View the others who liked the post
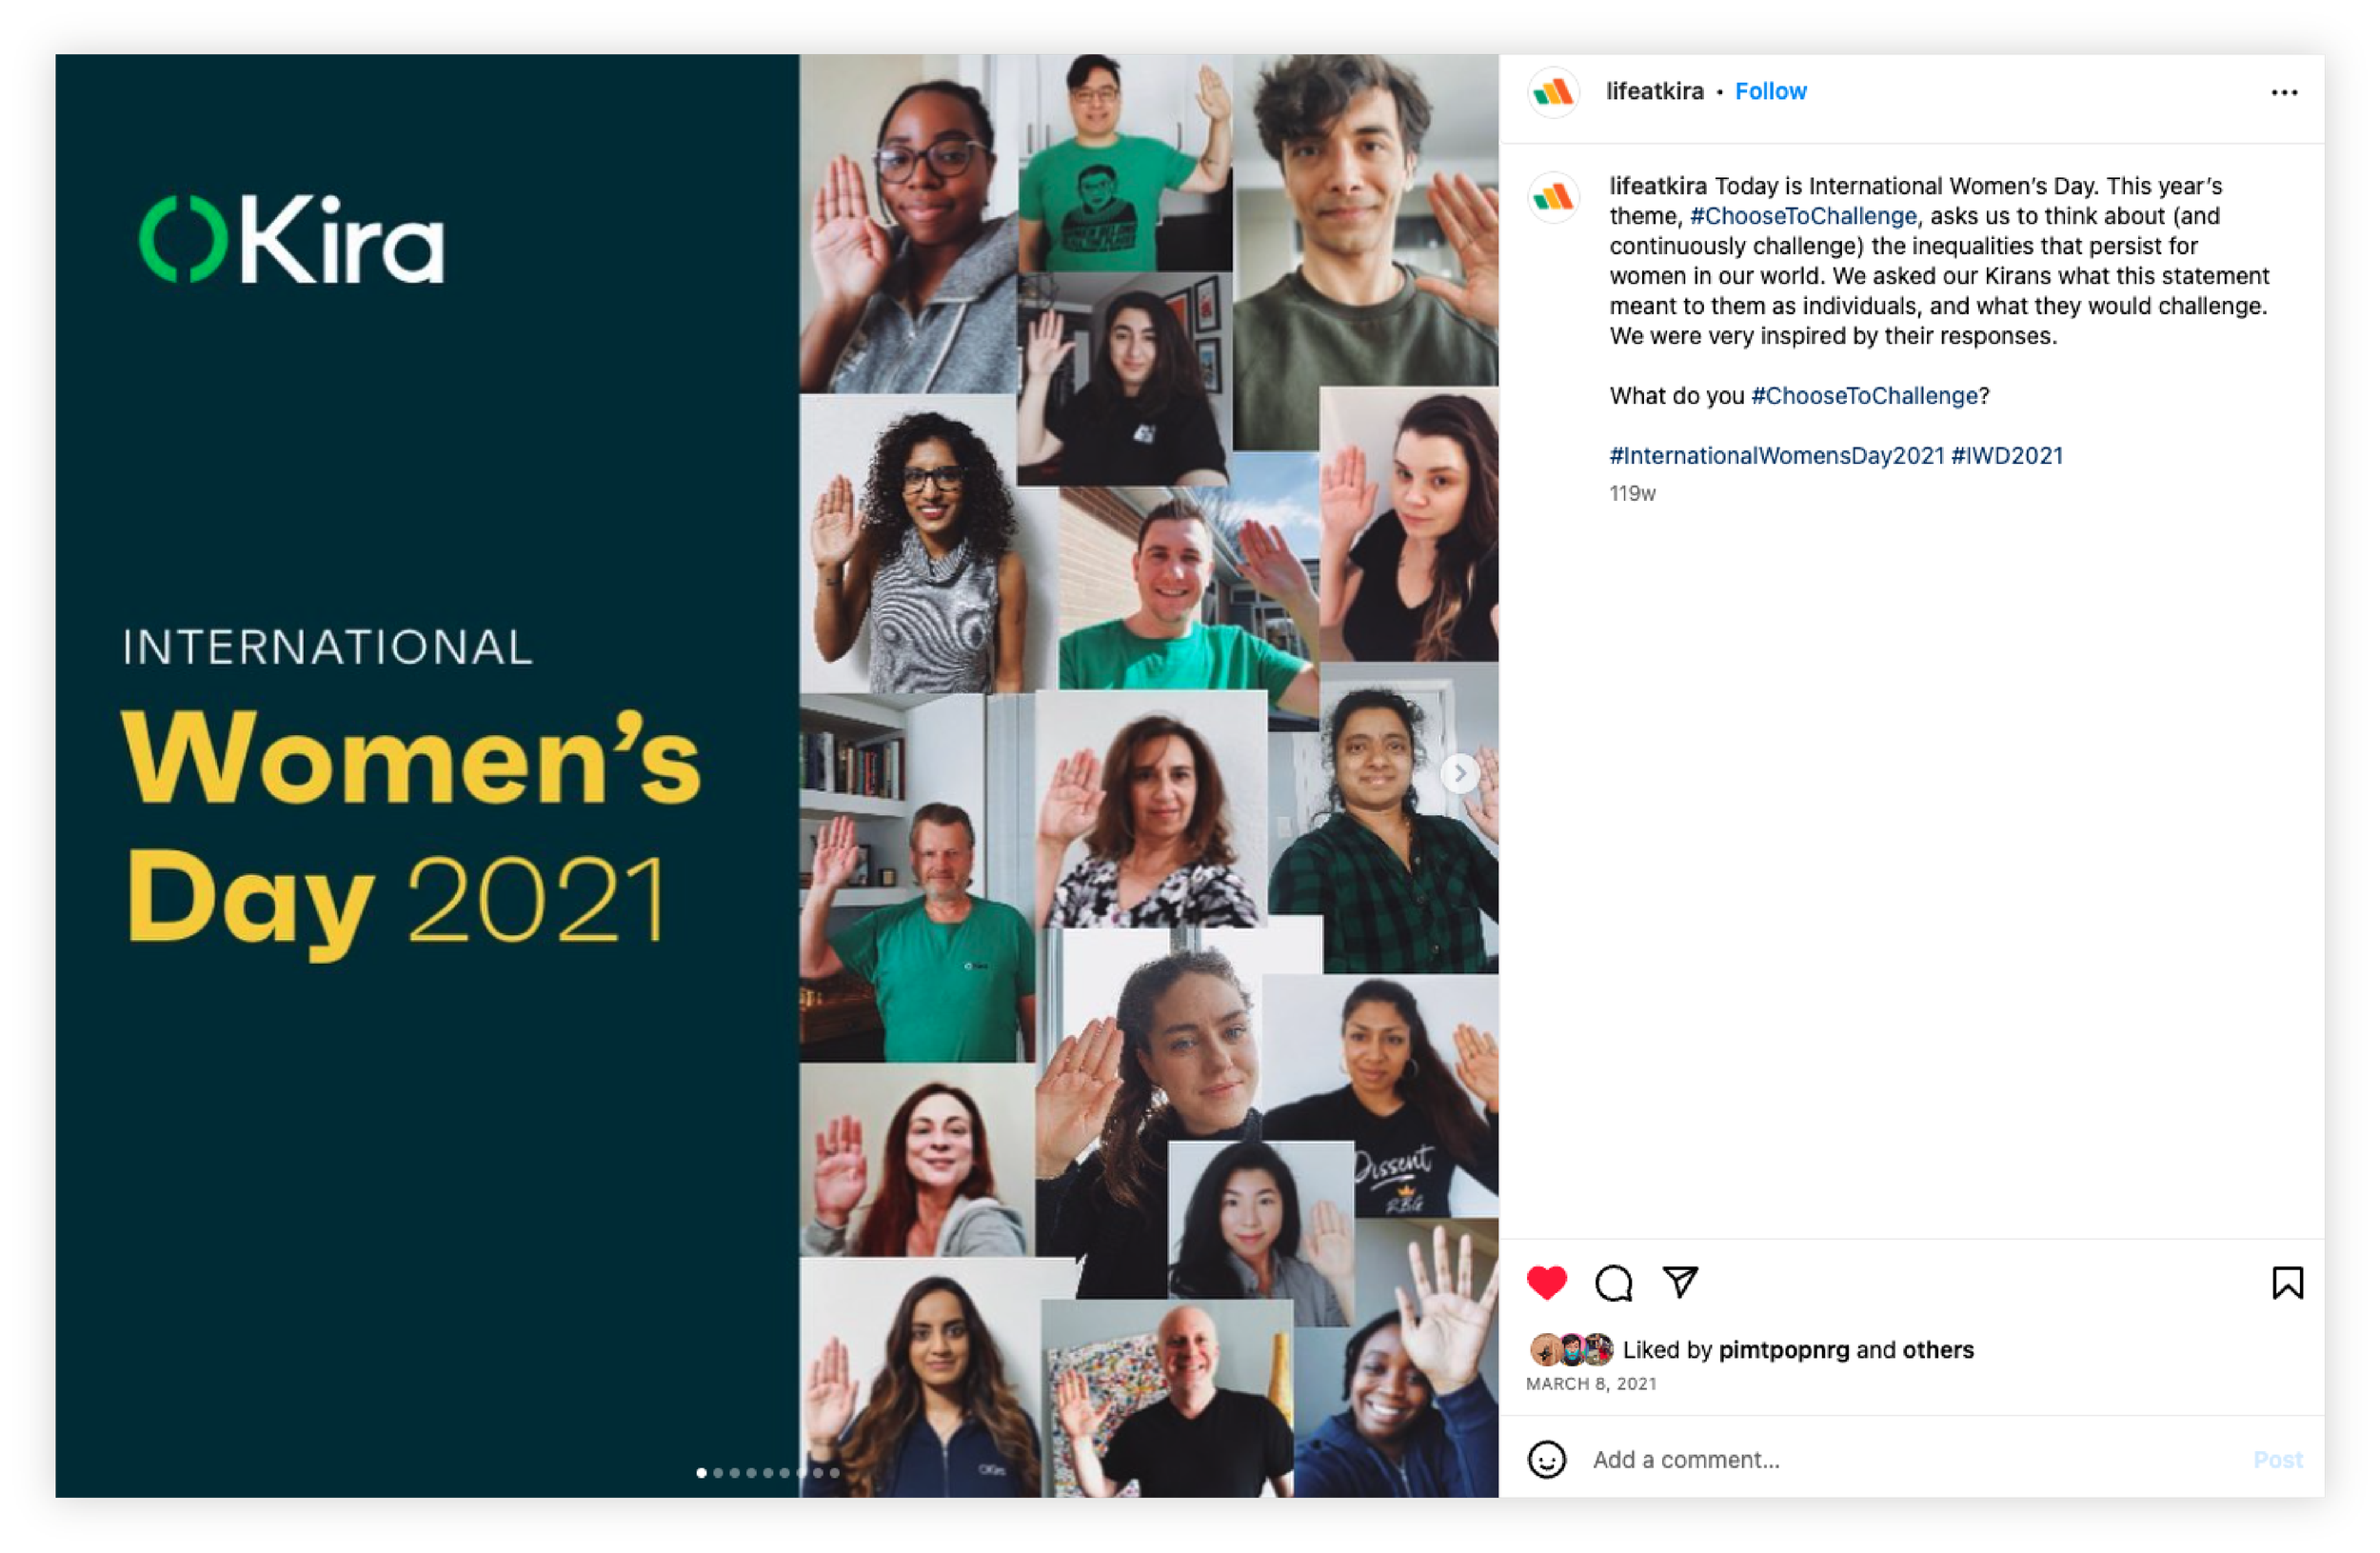 tap(1937, 1350)
